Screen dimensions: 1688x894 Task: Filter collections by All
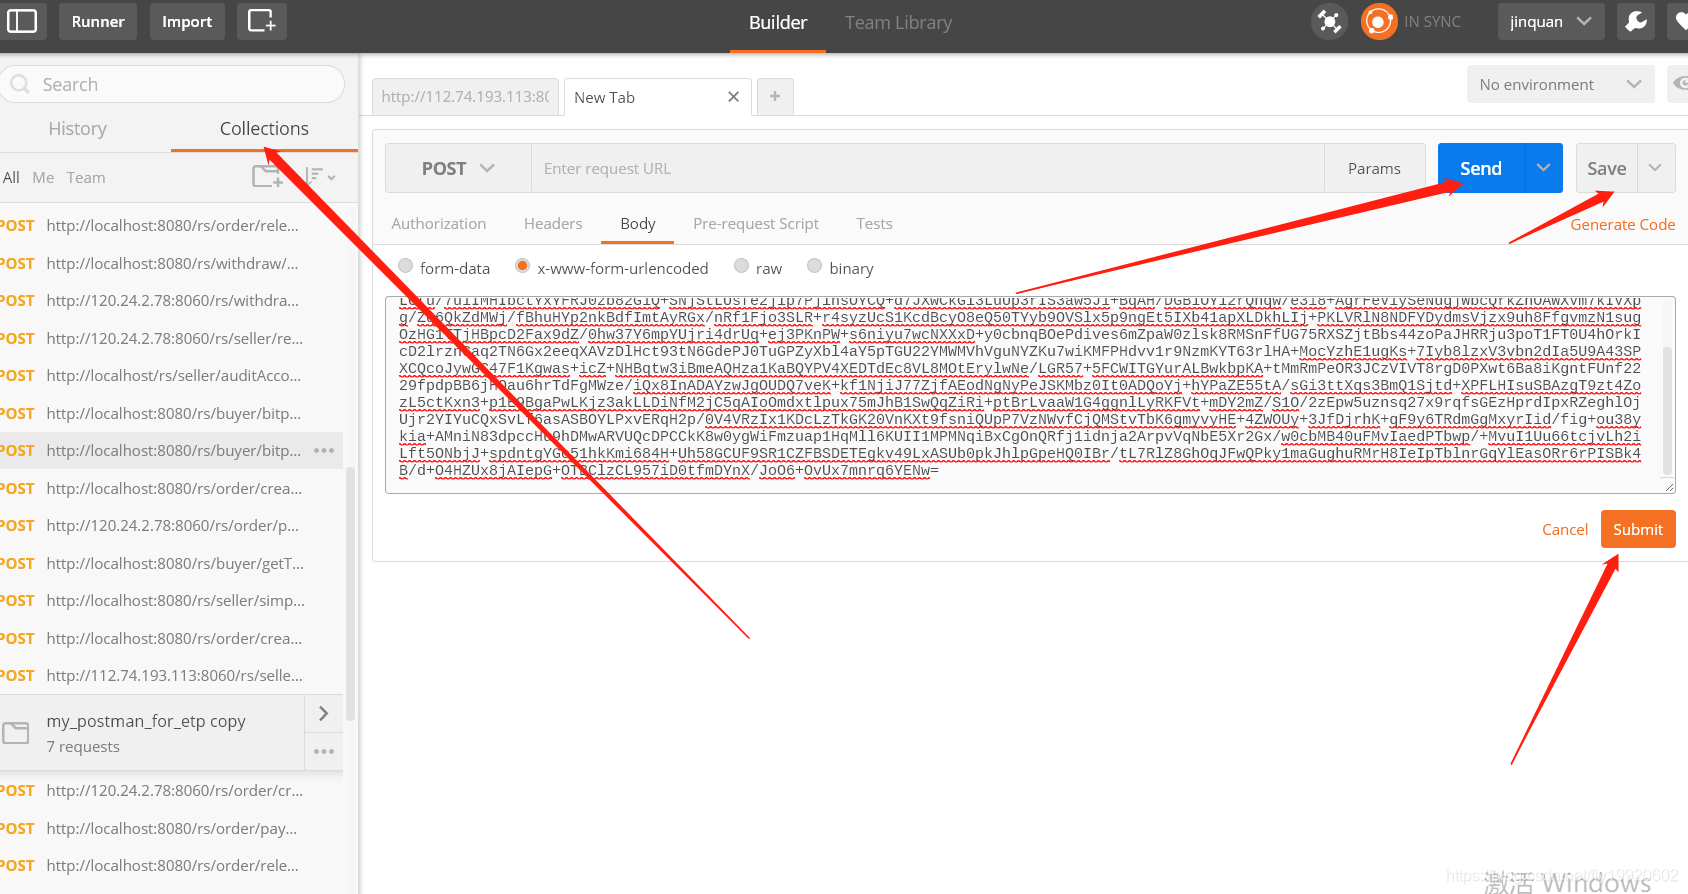[x=11, y=177]
